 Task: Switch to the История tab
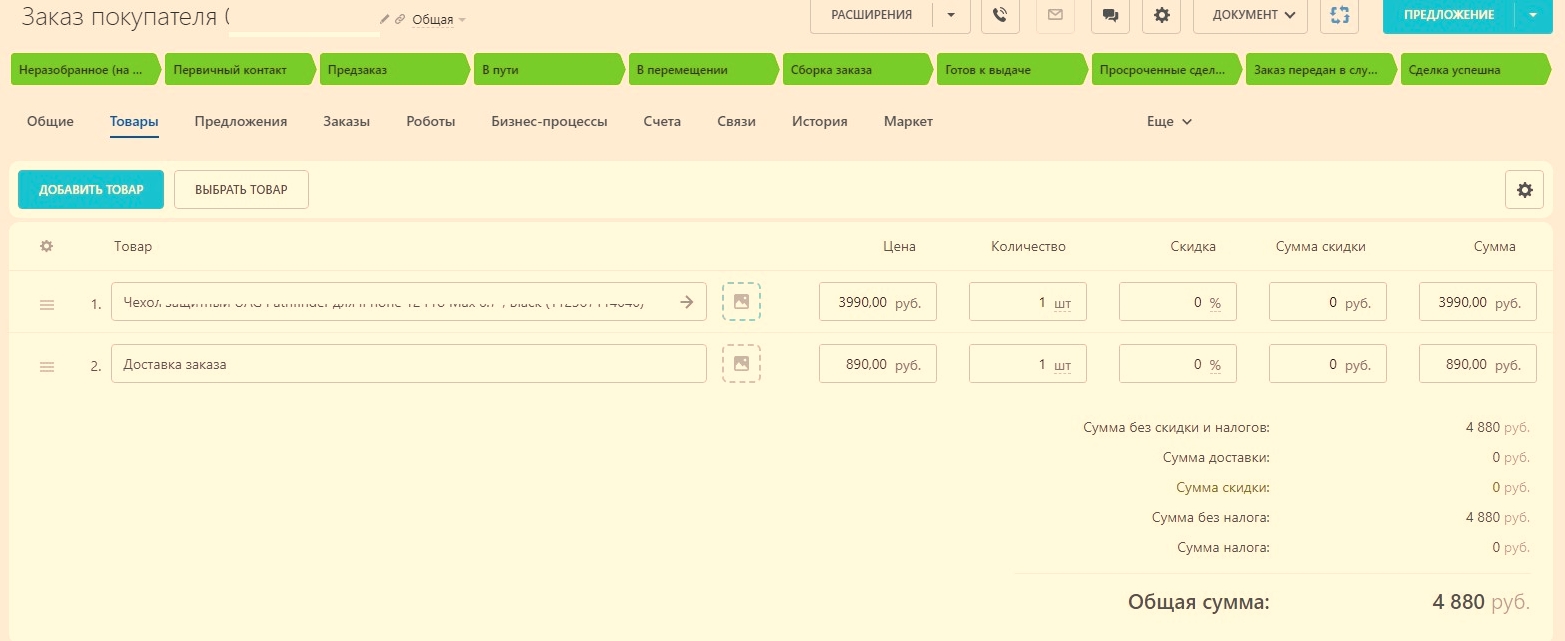click(819, 121)
